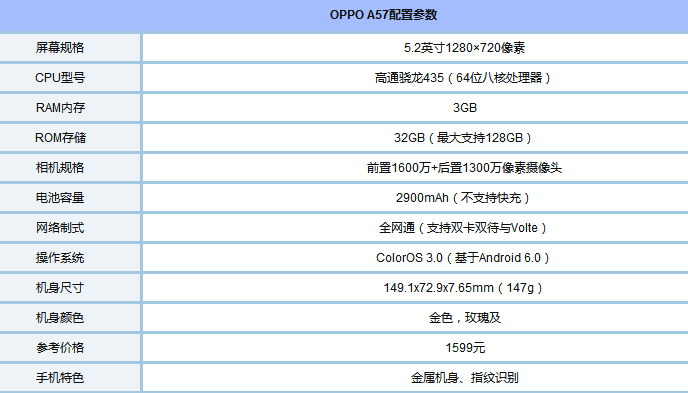
Task: Click the 金色，玫瑰及 color value
Action: [465, 318]
